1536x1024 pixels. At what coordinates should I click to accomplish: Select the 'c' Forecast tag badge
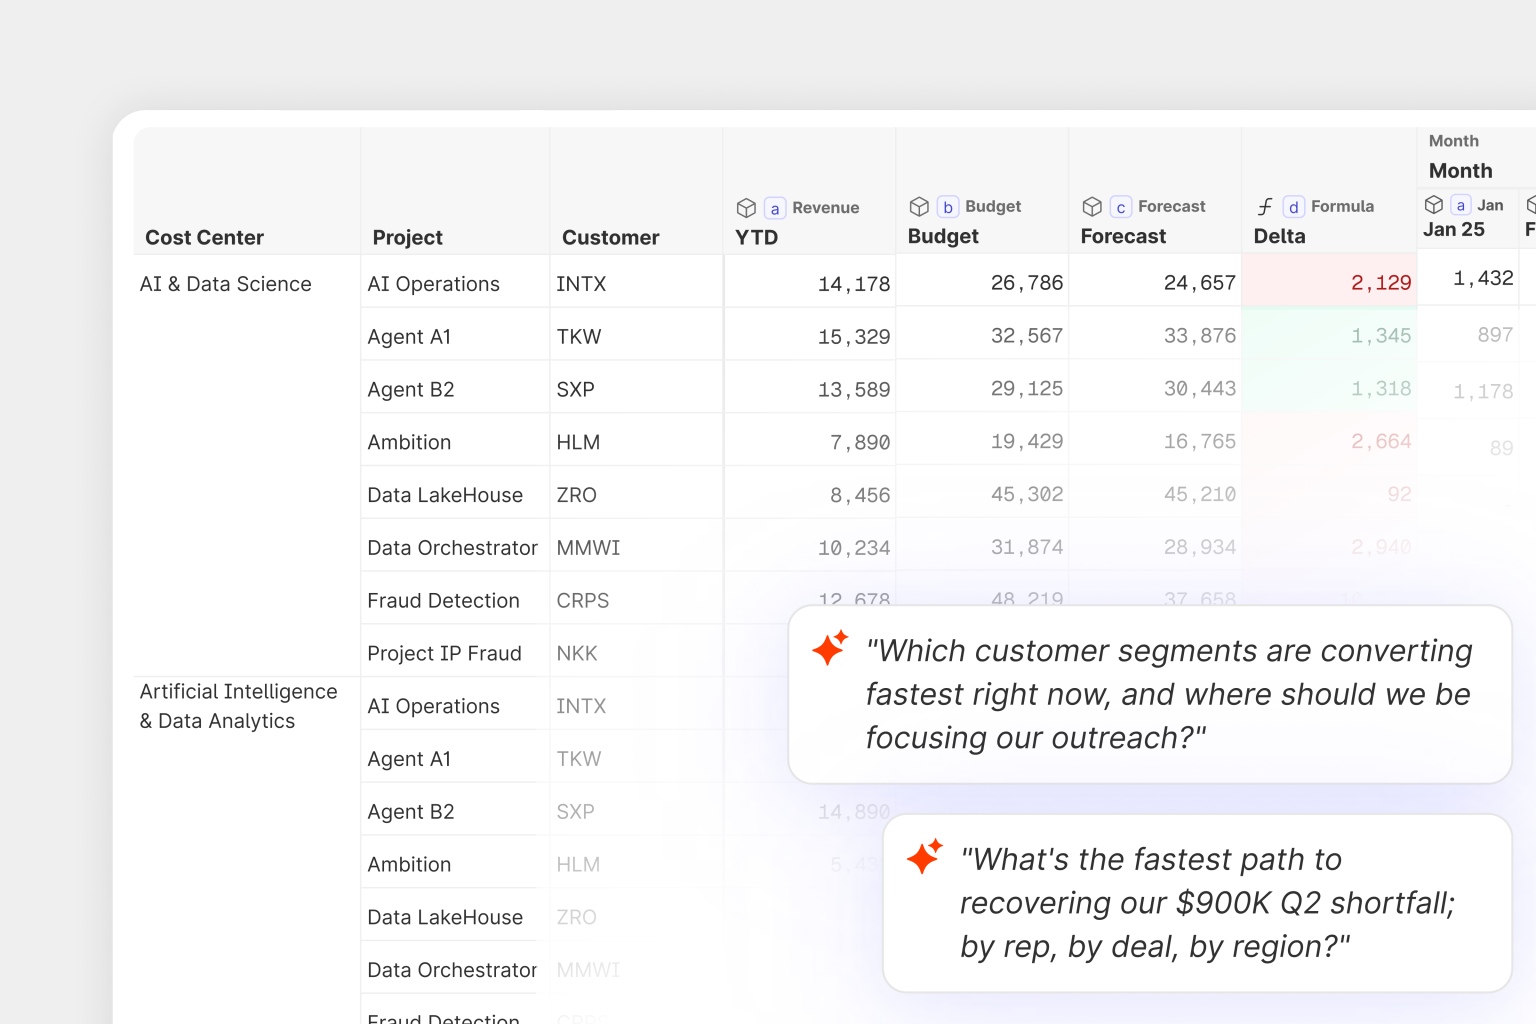point(1120,207)
